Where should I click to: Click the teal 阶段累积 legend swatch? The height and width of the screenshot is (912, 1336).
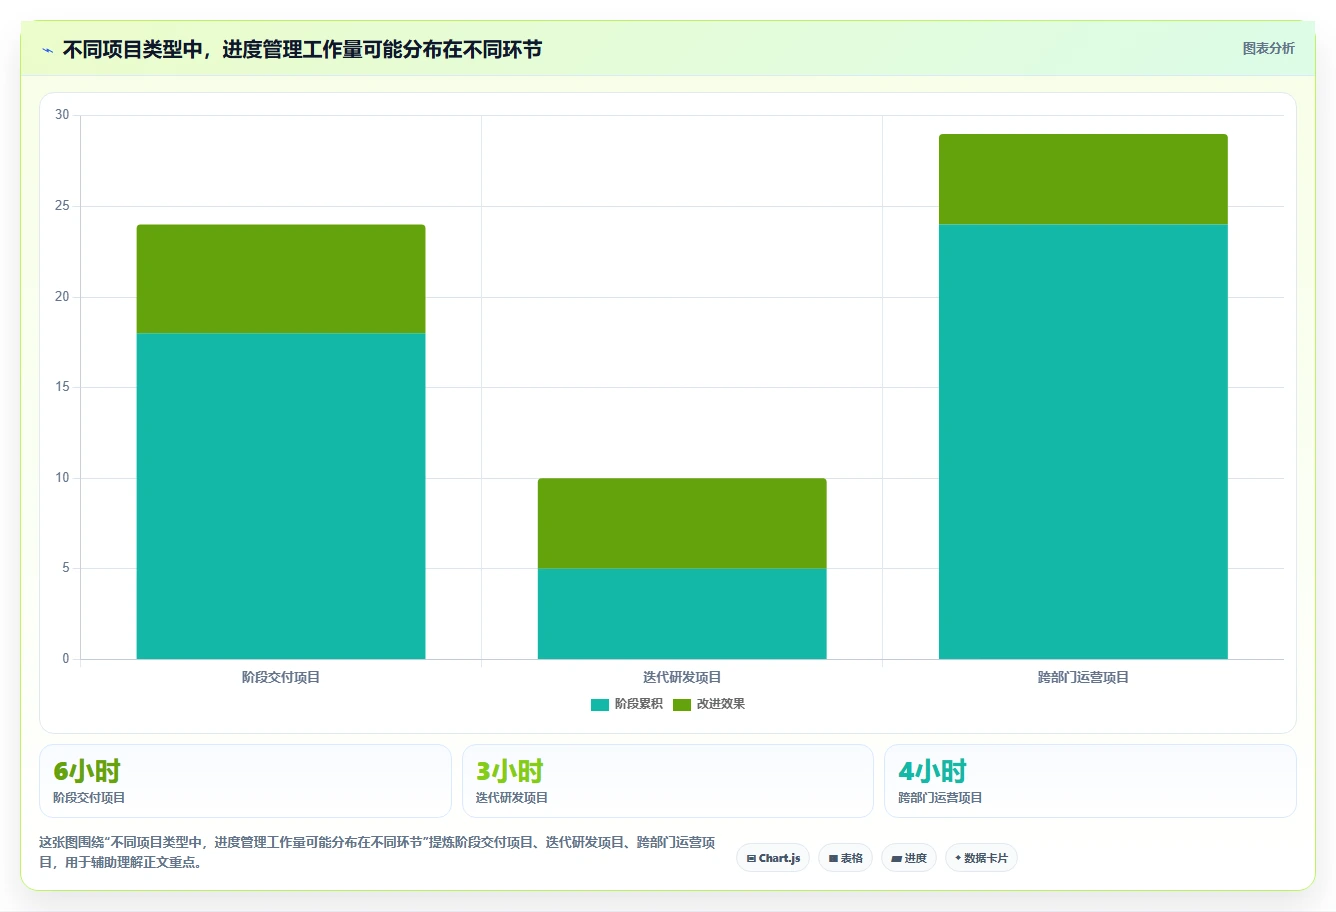(x=600, y=705)
